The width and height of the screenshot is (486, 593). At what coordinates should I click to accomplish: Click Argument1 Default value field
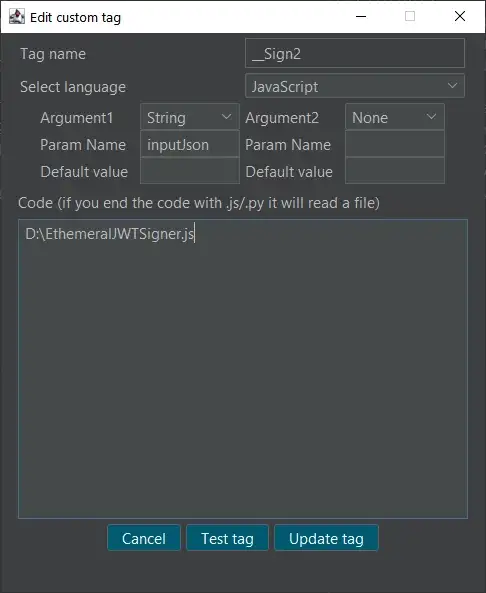(190, 171)
